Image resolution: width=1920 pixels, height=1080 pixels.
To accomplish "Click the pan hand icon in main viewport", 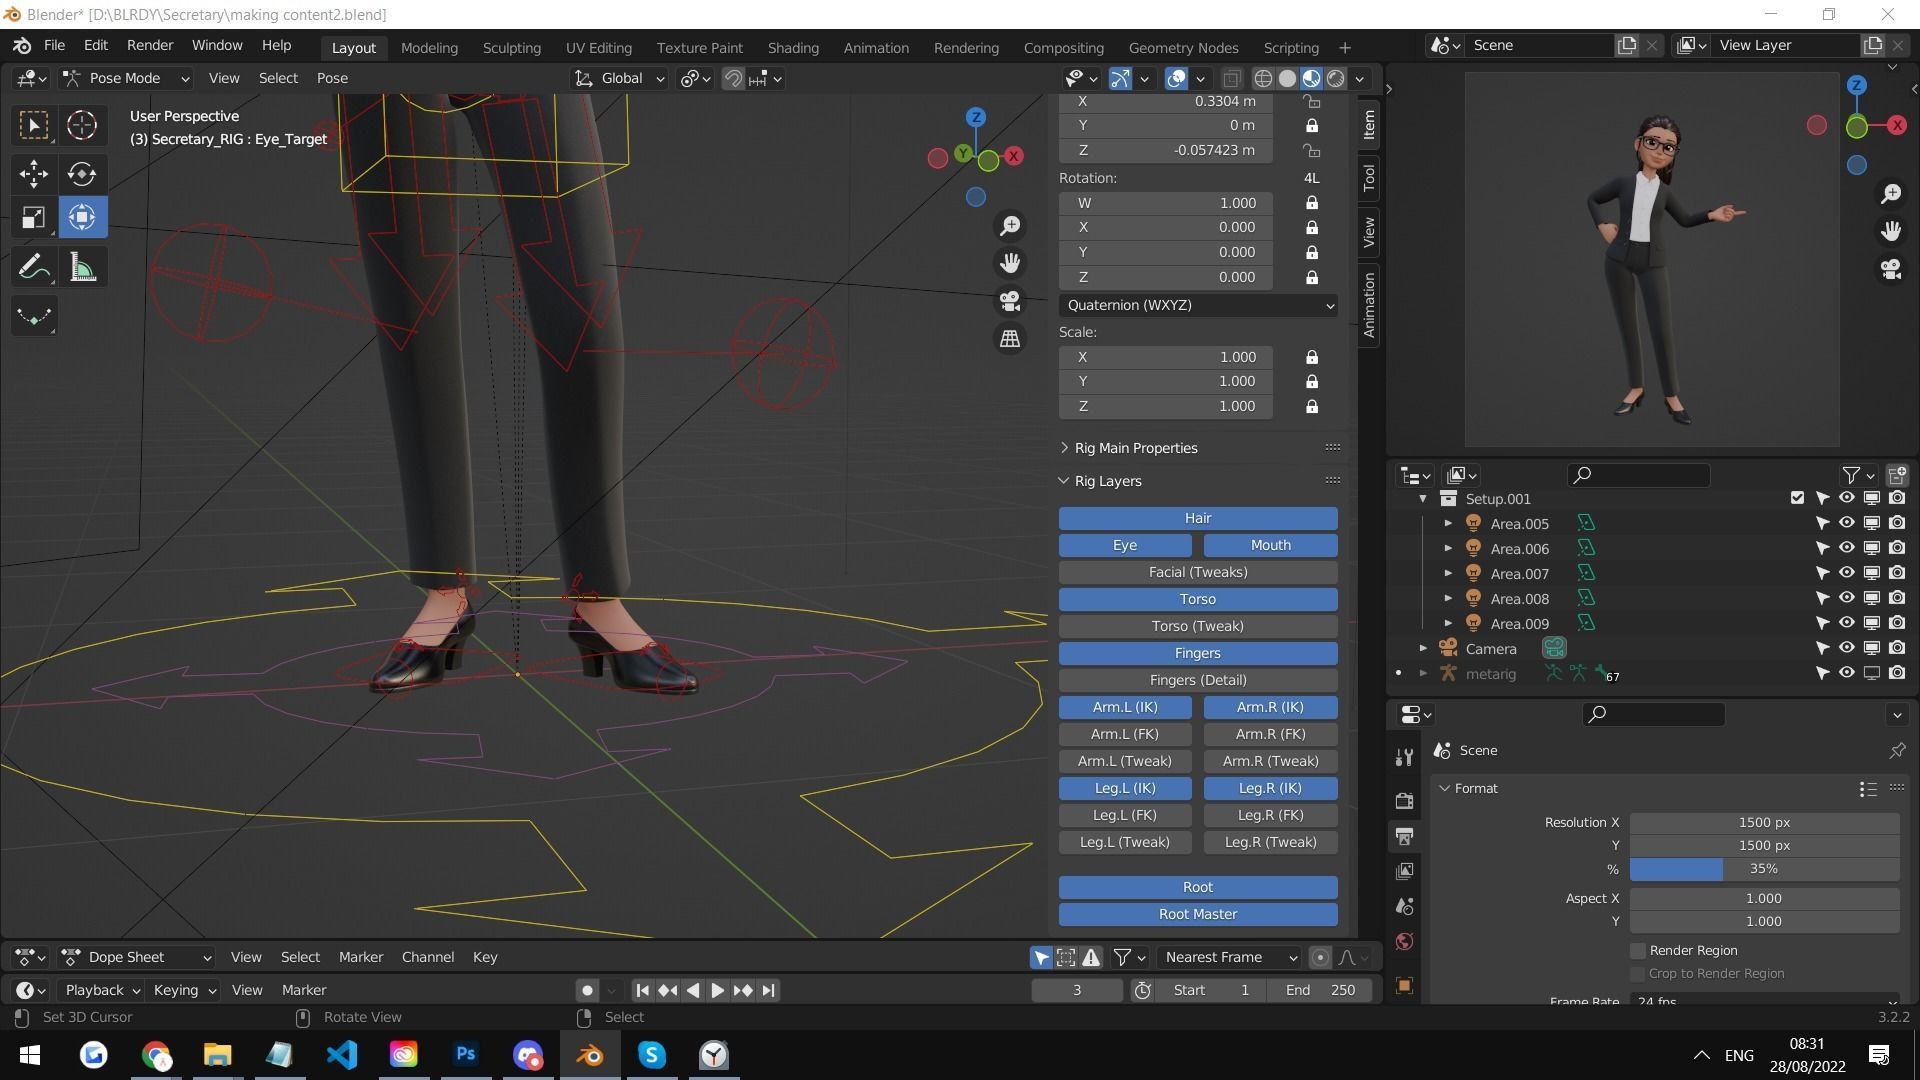I will coord(1010,263).
